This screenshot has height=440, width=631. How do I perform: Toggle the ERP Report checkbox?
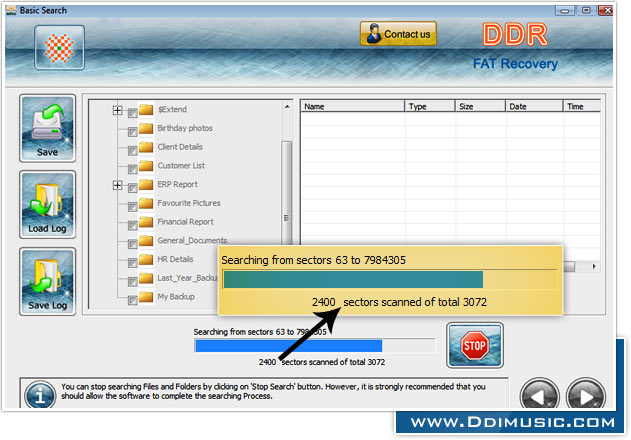tap(132, 188)
